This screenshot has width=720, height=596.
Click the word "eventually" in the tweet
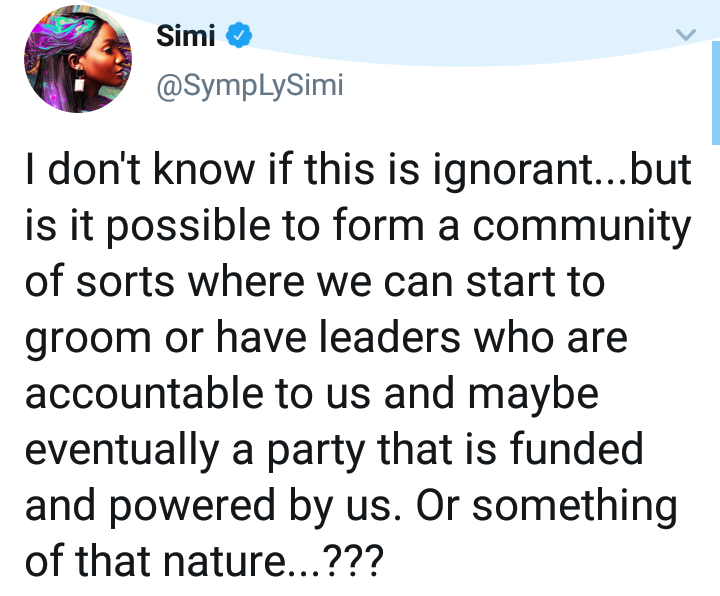(121, 451)
